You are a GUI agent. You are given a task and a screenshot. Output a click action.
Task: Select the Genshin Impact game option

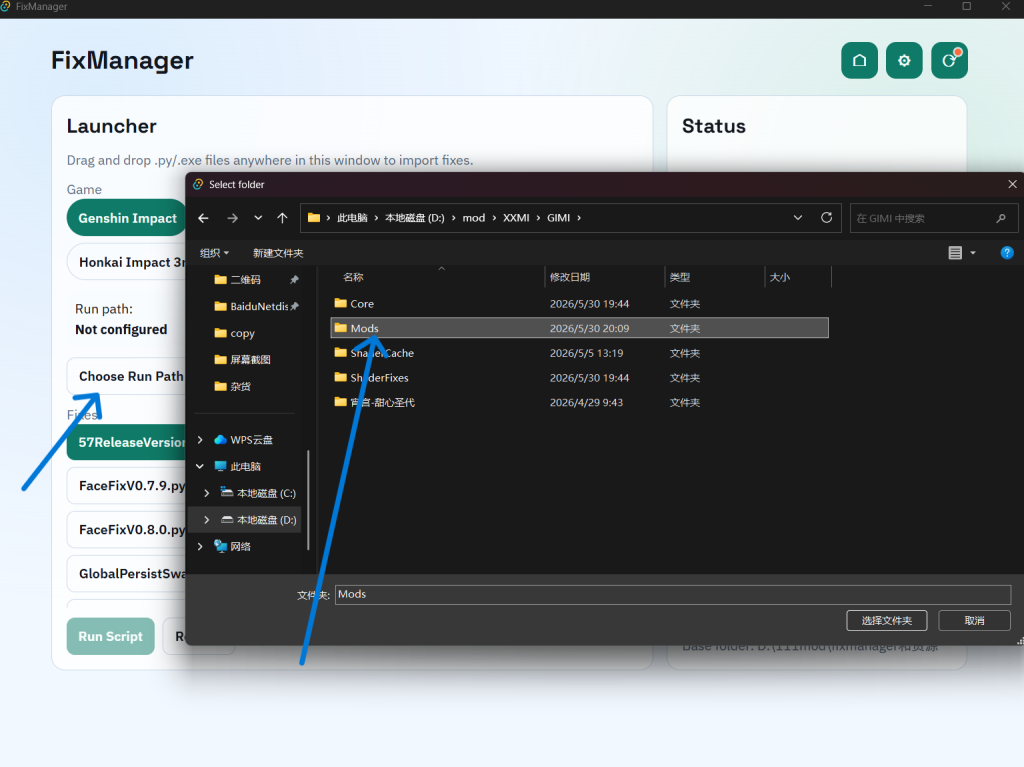click(127, 218)
